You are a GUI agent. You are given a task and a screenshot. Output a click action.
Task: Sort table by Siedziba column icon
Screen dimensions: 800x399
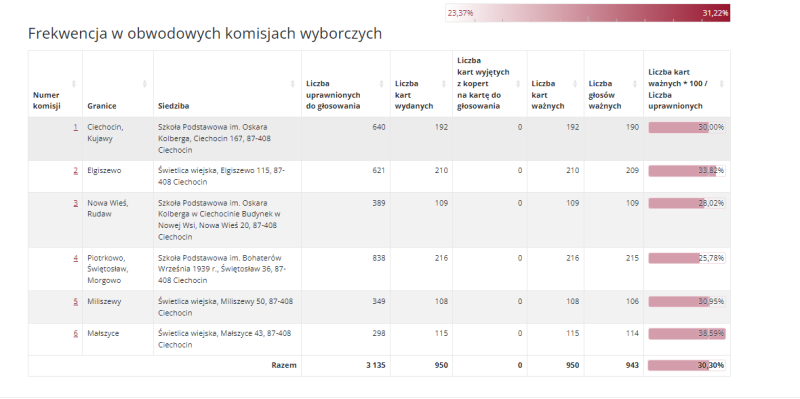coord(292,84)
